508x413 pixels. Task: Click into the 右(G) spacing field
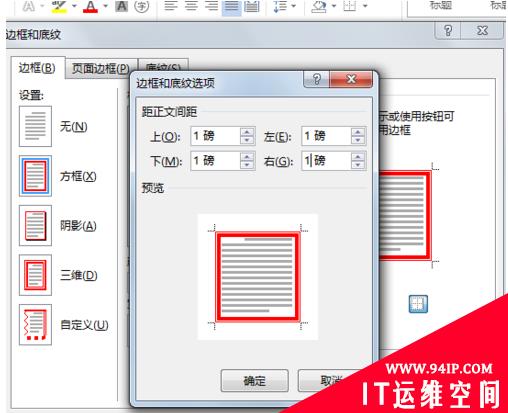pyautogui.click(x=326, y=161)
